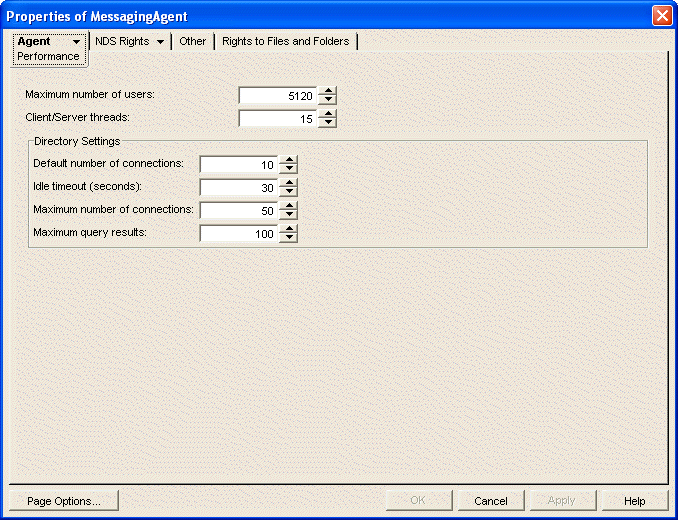This screenshot has width=678, height=520.
Task: Open the NDS Rights tab dropdown arrow
Action: [160, 42]
